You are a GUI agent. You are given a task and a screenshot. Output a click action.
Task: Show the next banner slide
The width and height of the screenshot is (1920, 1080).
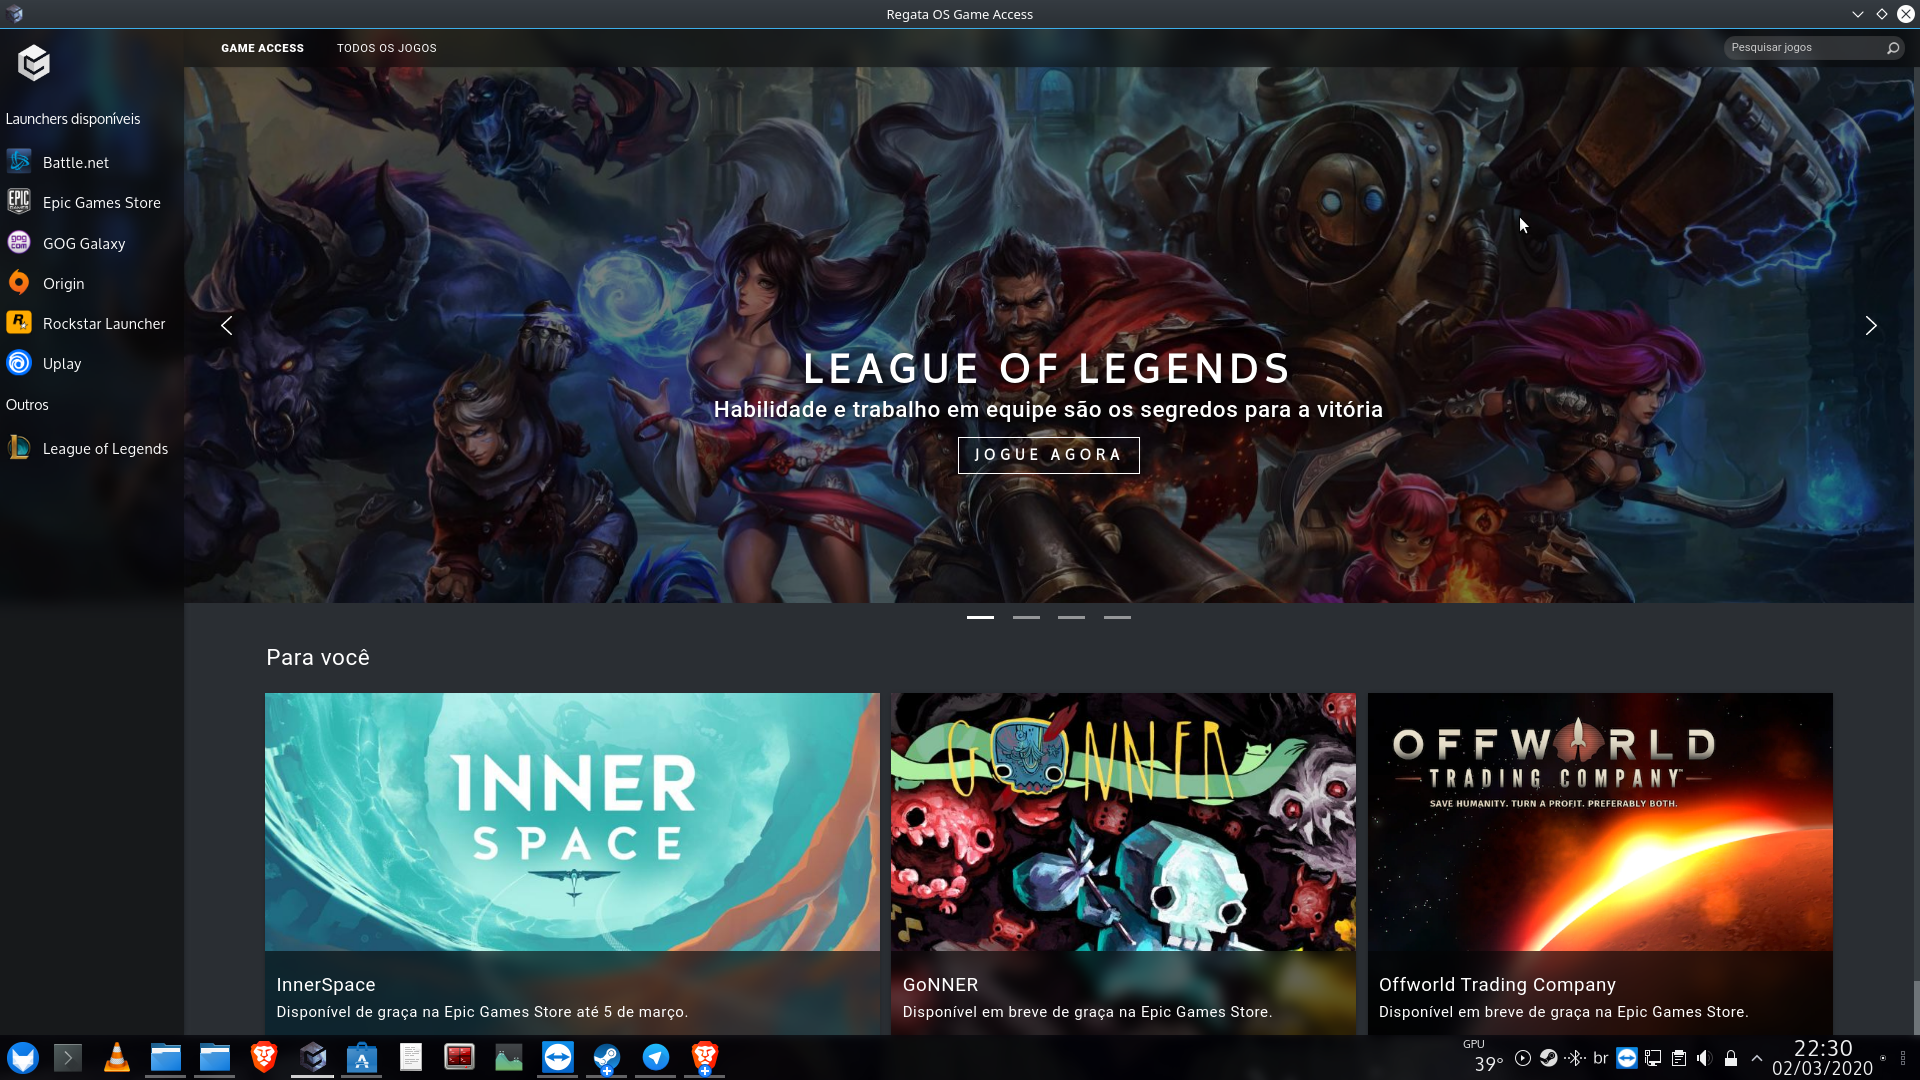[1871, 325]
